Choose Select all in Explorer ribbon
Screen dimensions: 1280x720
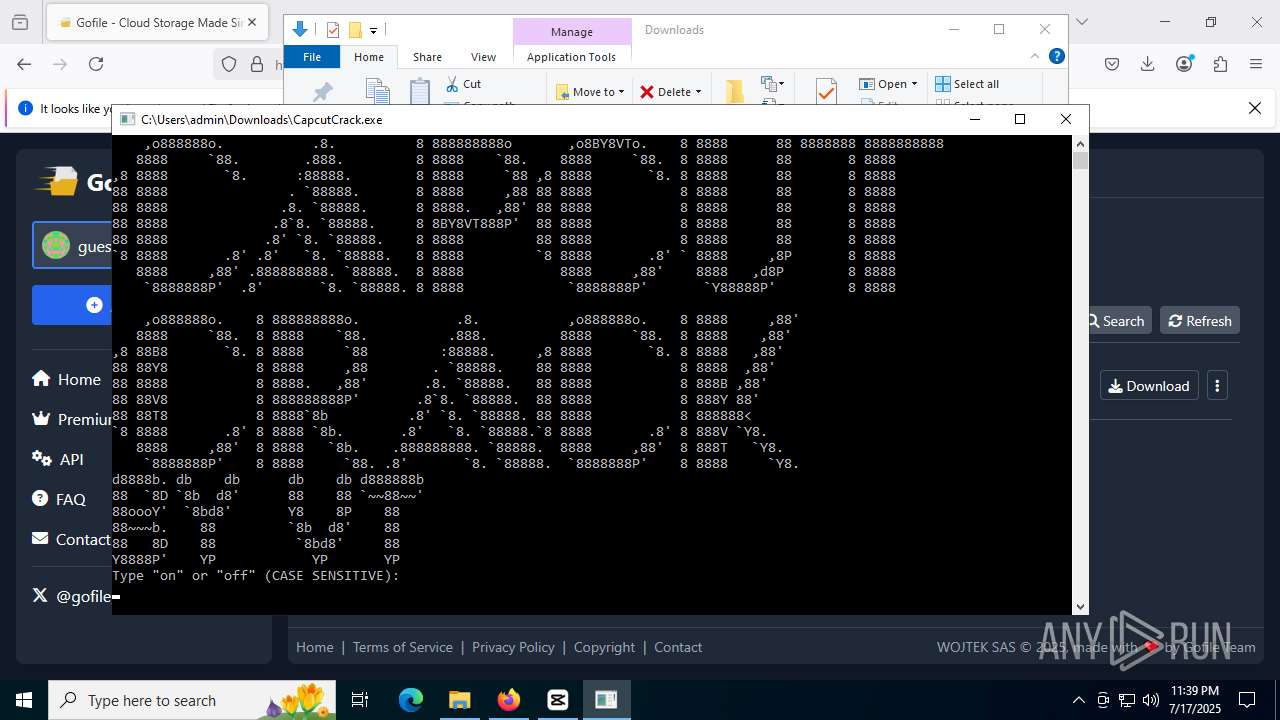pyautogui.click(x=967, y=84)
